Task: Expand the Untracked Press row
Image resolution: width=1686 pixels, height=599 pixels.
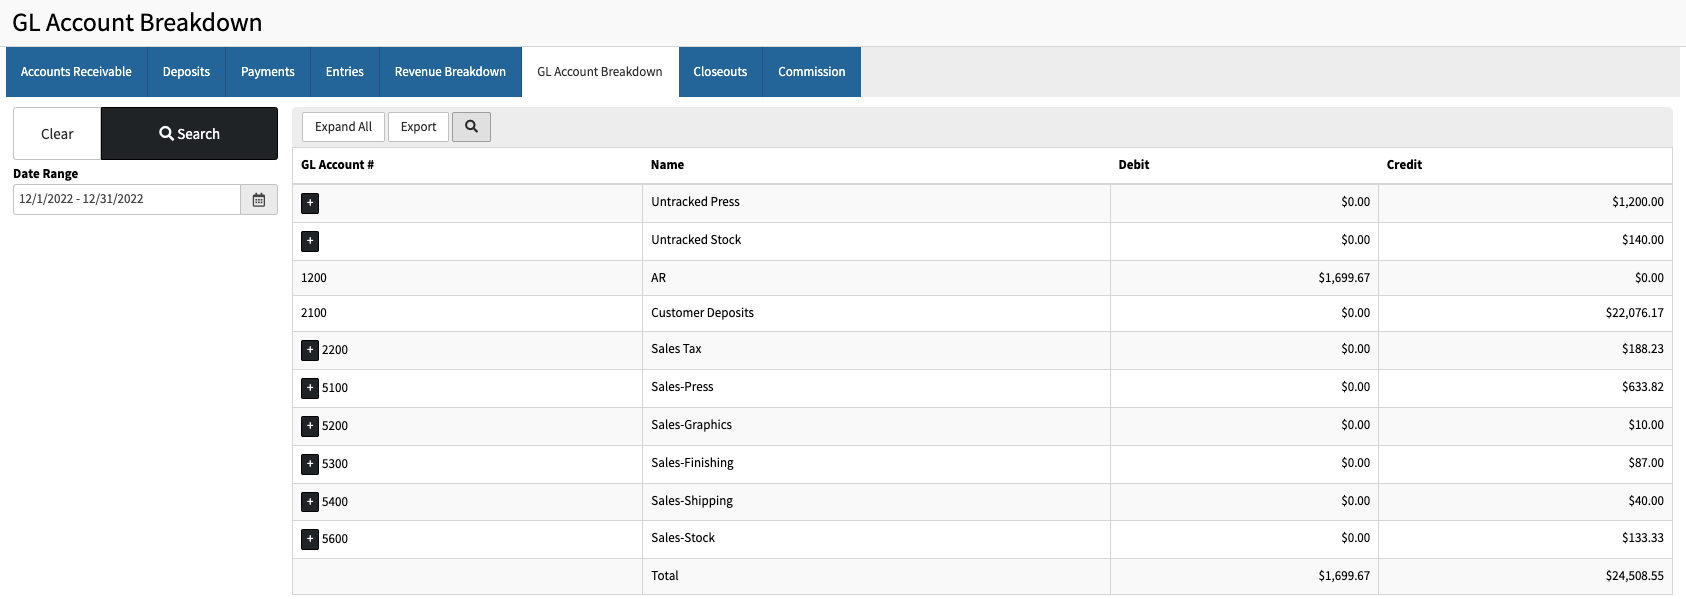Action: (x=310, y=203)
